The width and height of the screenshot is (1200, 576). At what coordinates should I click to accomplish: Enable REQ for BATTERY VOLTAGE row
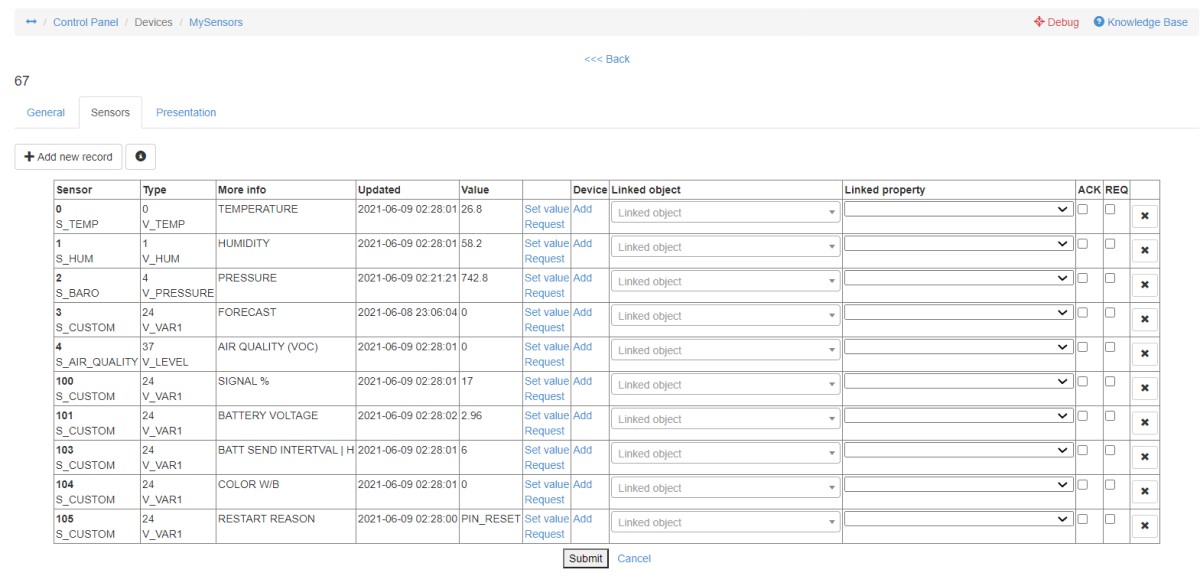click(1110, 416)
